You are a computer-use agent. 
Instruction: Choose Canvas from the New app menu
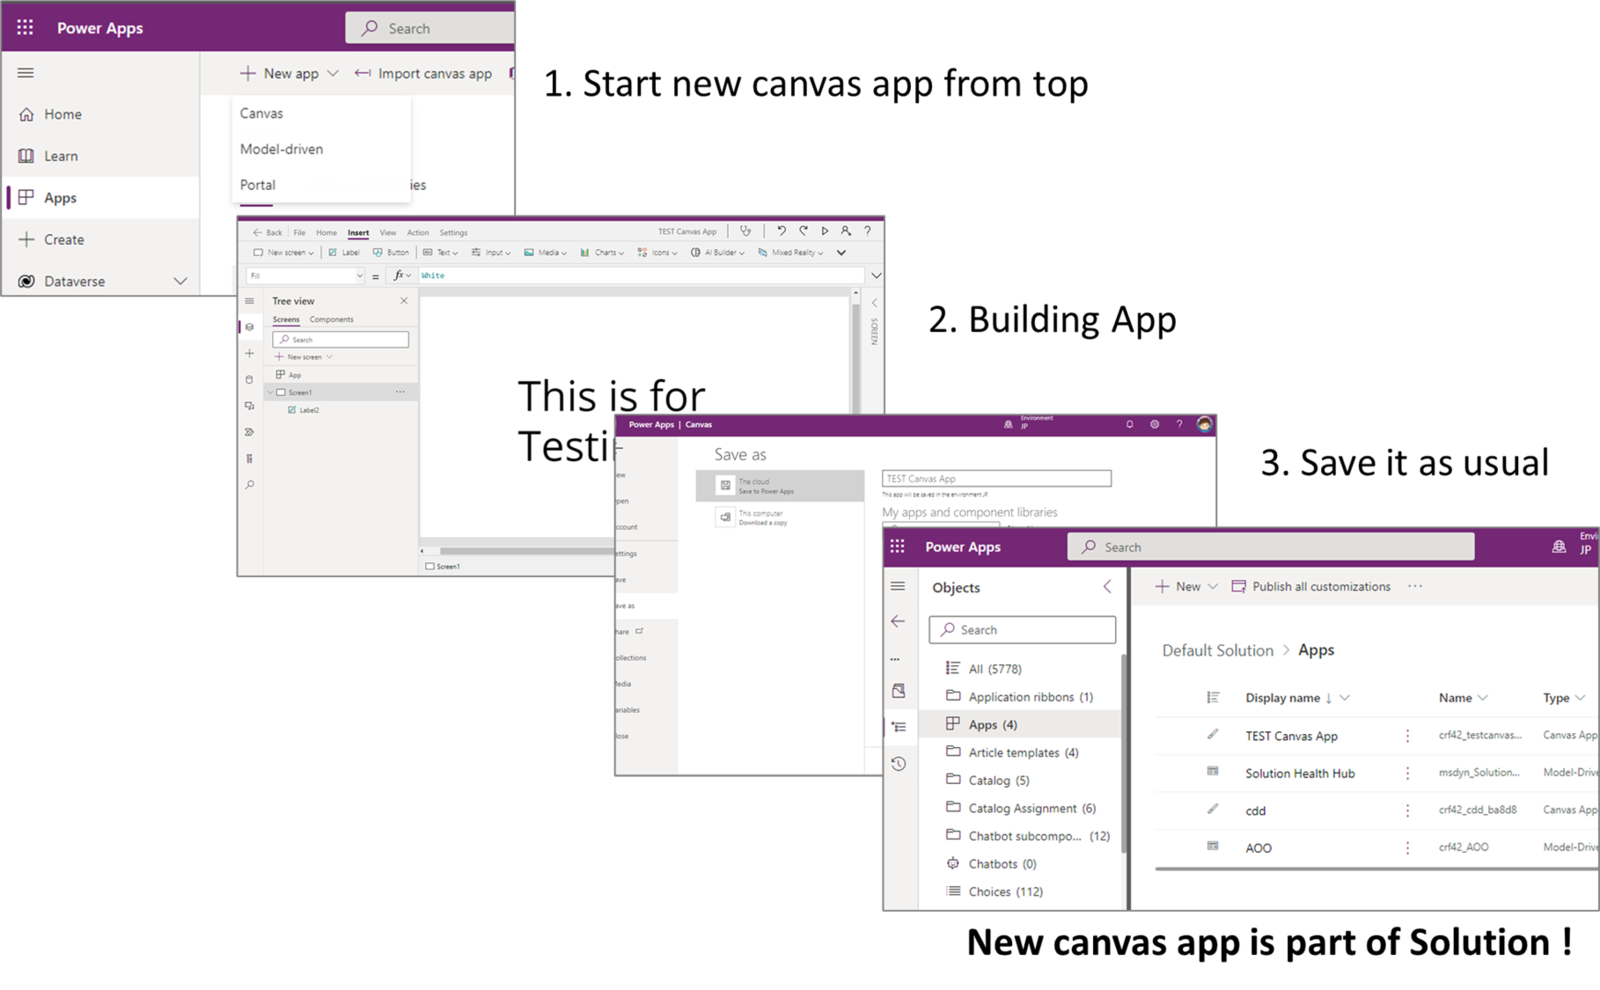click(x=262, y=114)
